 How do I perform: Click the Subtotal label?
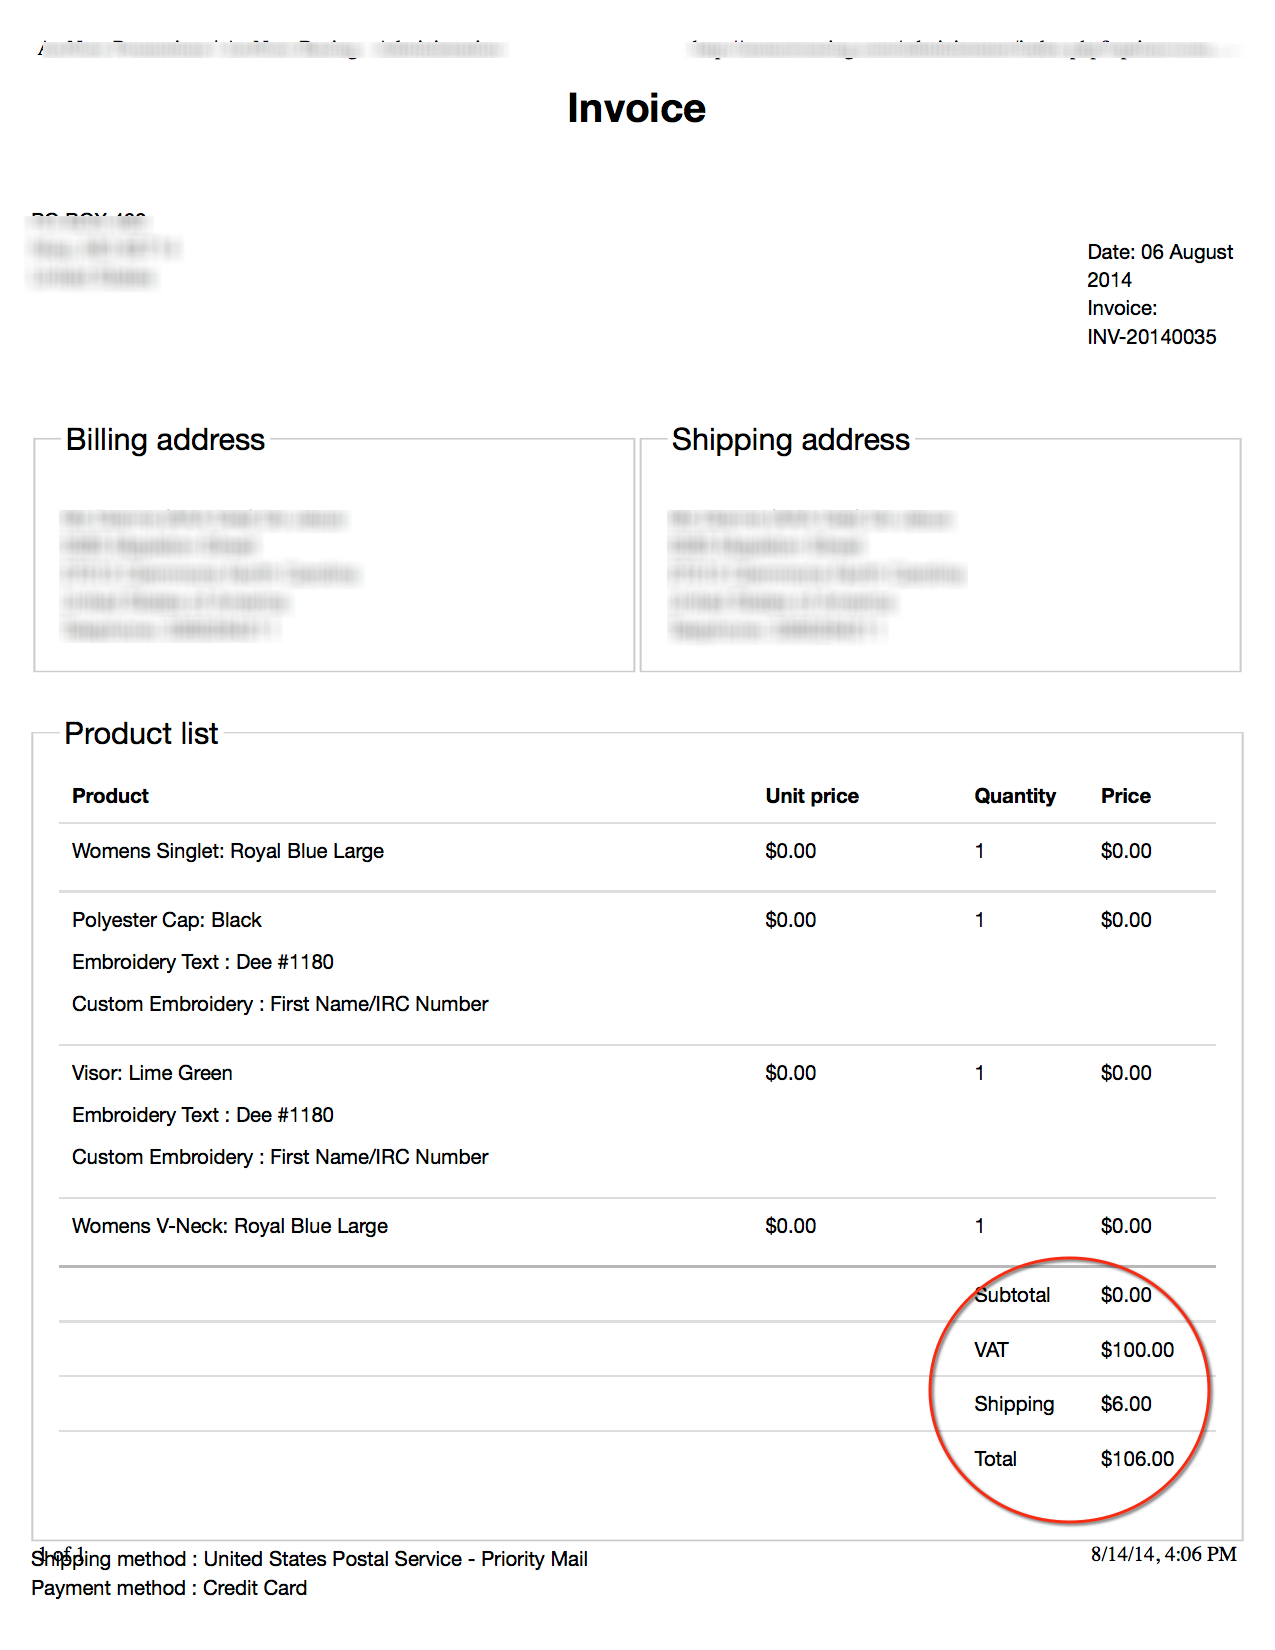tap(1012, 1295)
